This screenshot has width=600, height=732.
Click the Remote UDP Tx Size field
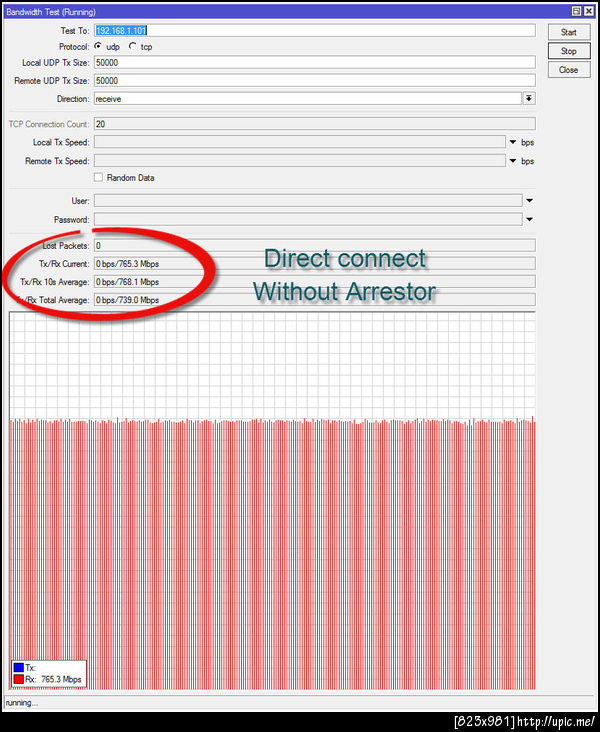(315, 80)
